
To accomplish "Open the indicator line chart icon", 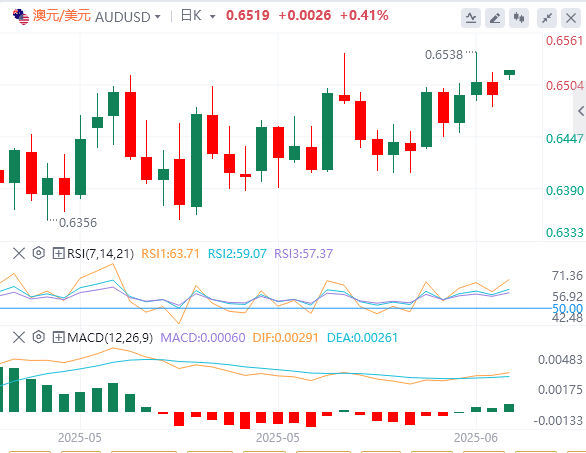I will click(471, 18).
